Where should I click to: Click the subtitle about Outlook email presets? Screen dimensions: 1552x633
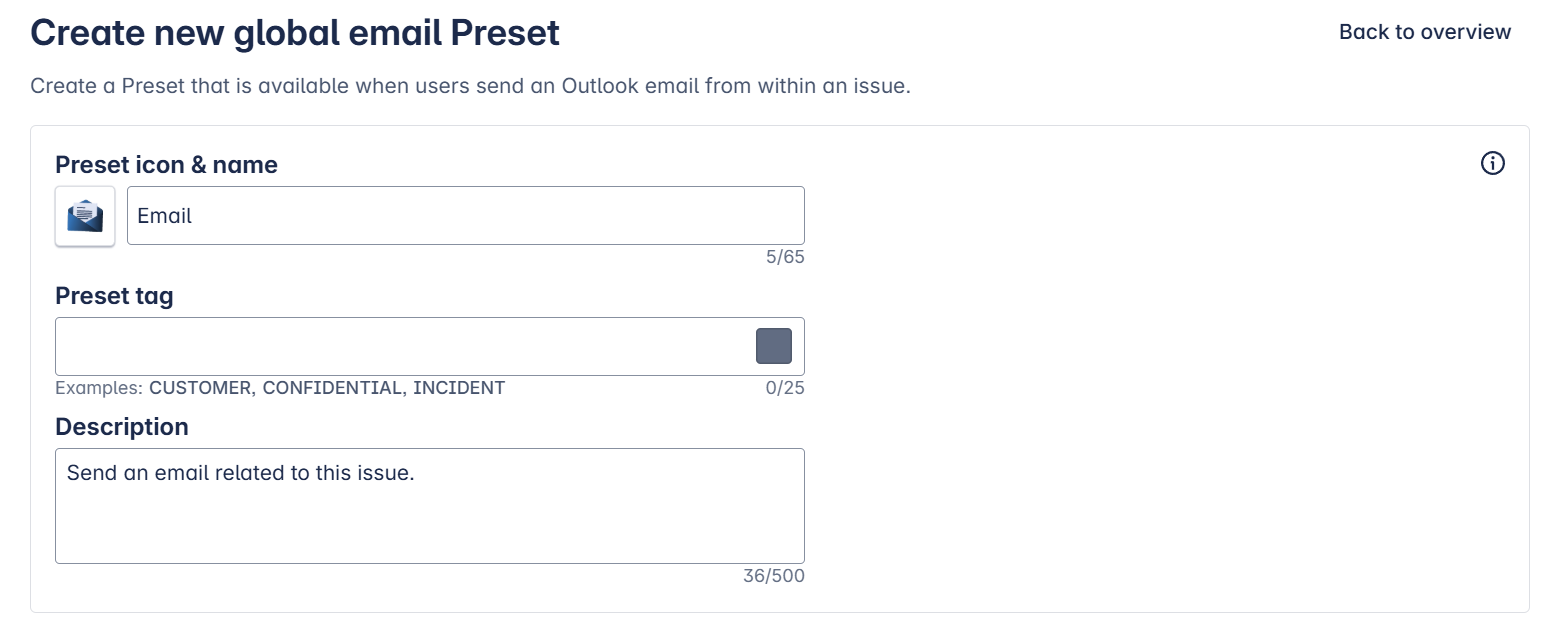tap(470, 86)
